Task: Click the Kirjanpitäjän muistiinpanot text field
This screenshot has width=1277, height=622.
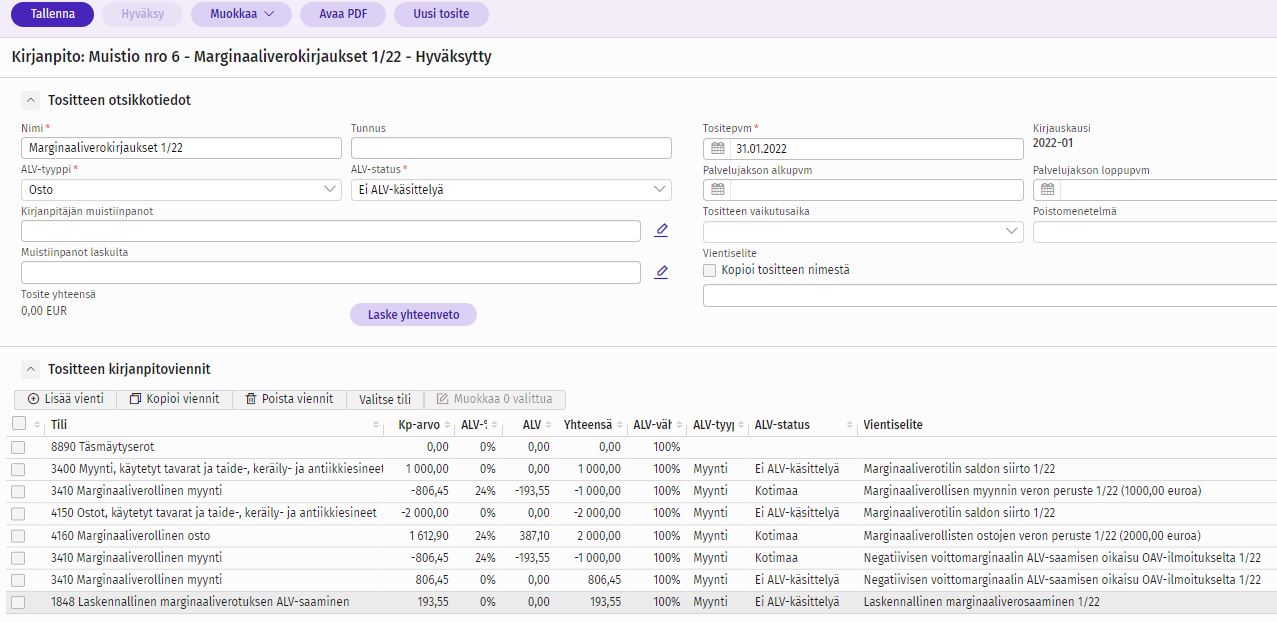Action: 331,231
